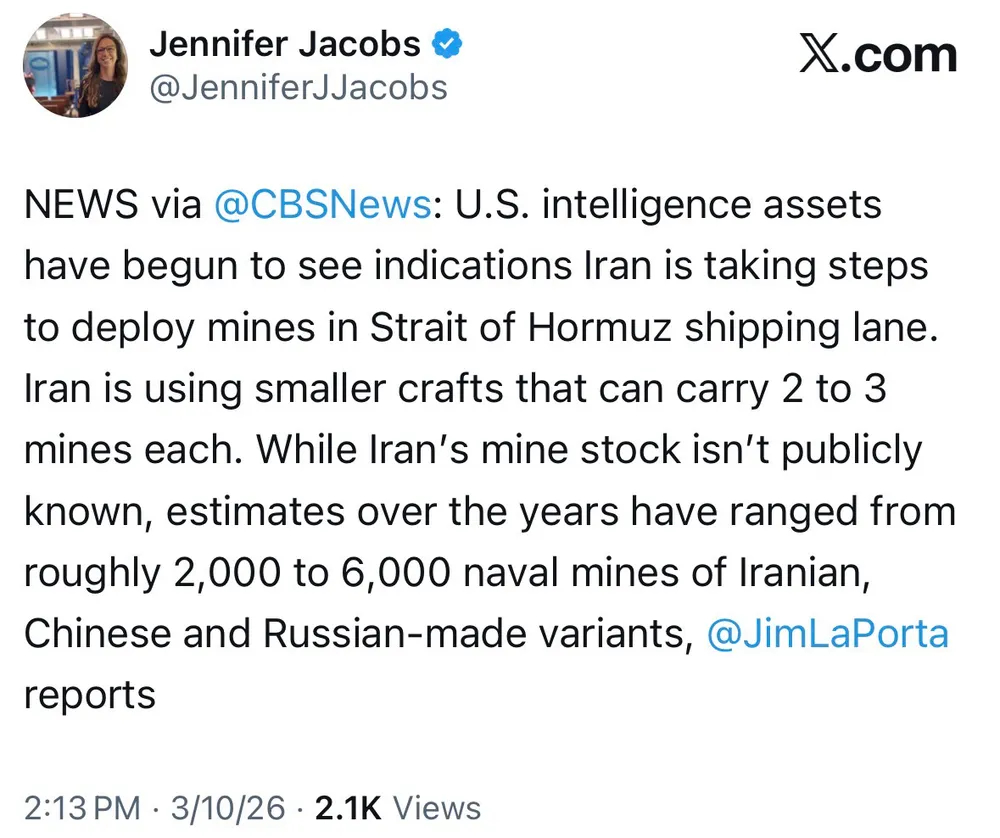Open the @JenniferJJacobs handle
The height and width of the screenshot is (838, 1000).
(298, 88)
